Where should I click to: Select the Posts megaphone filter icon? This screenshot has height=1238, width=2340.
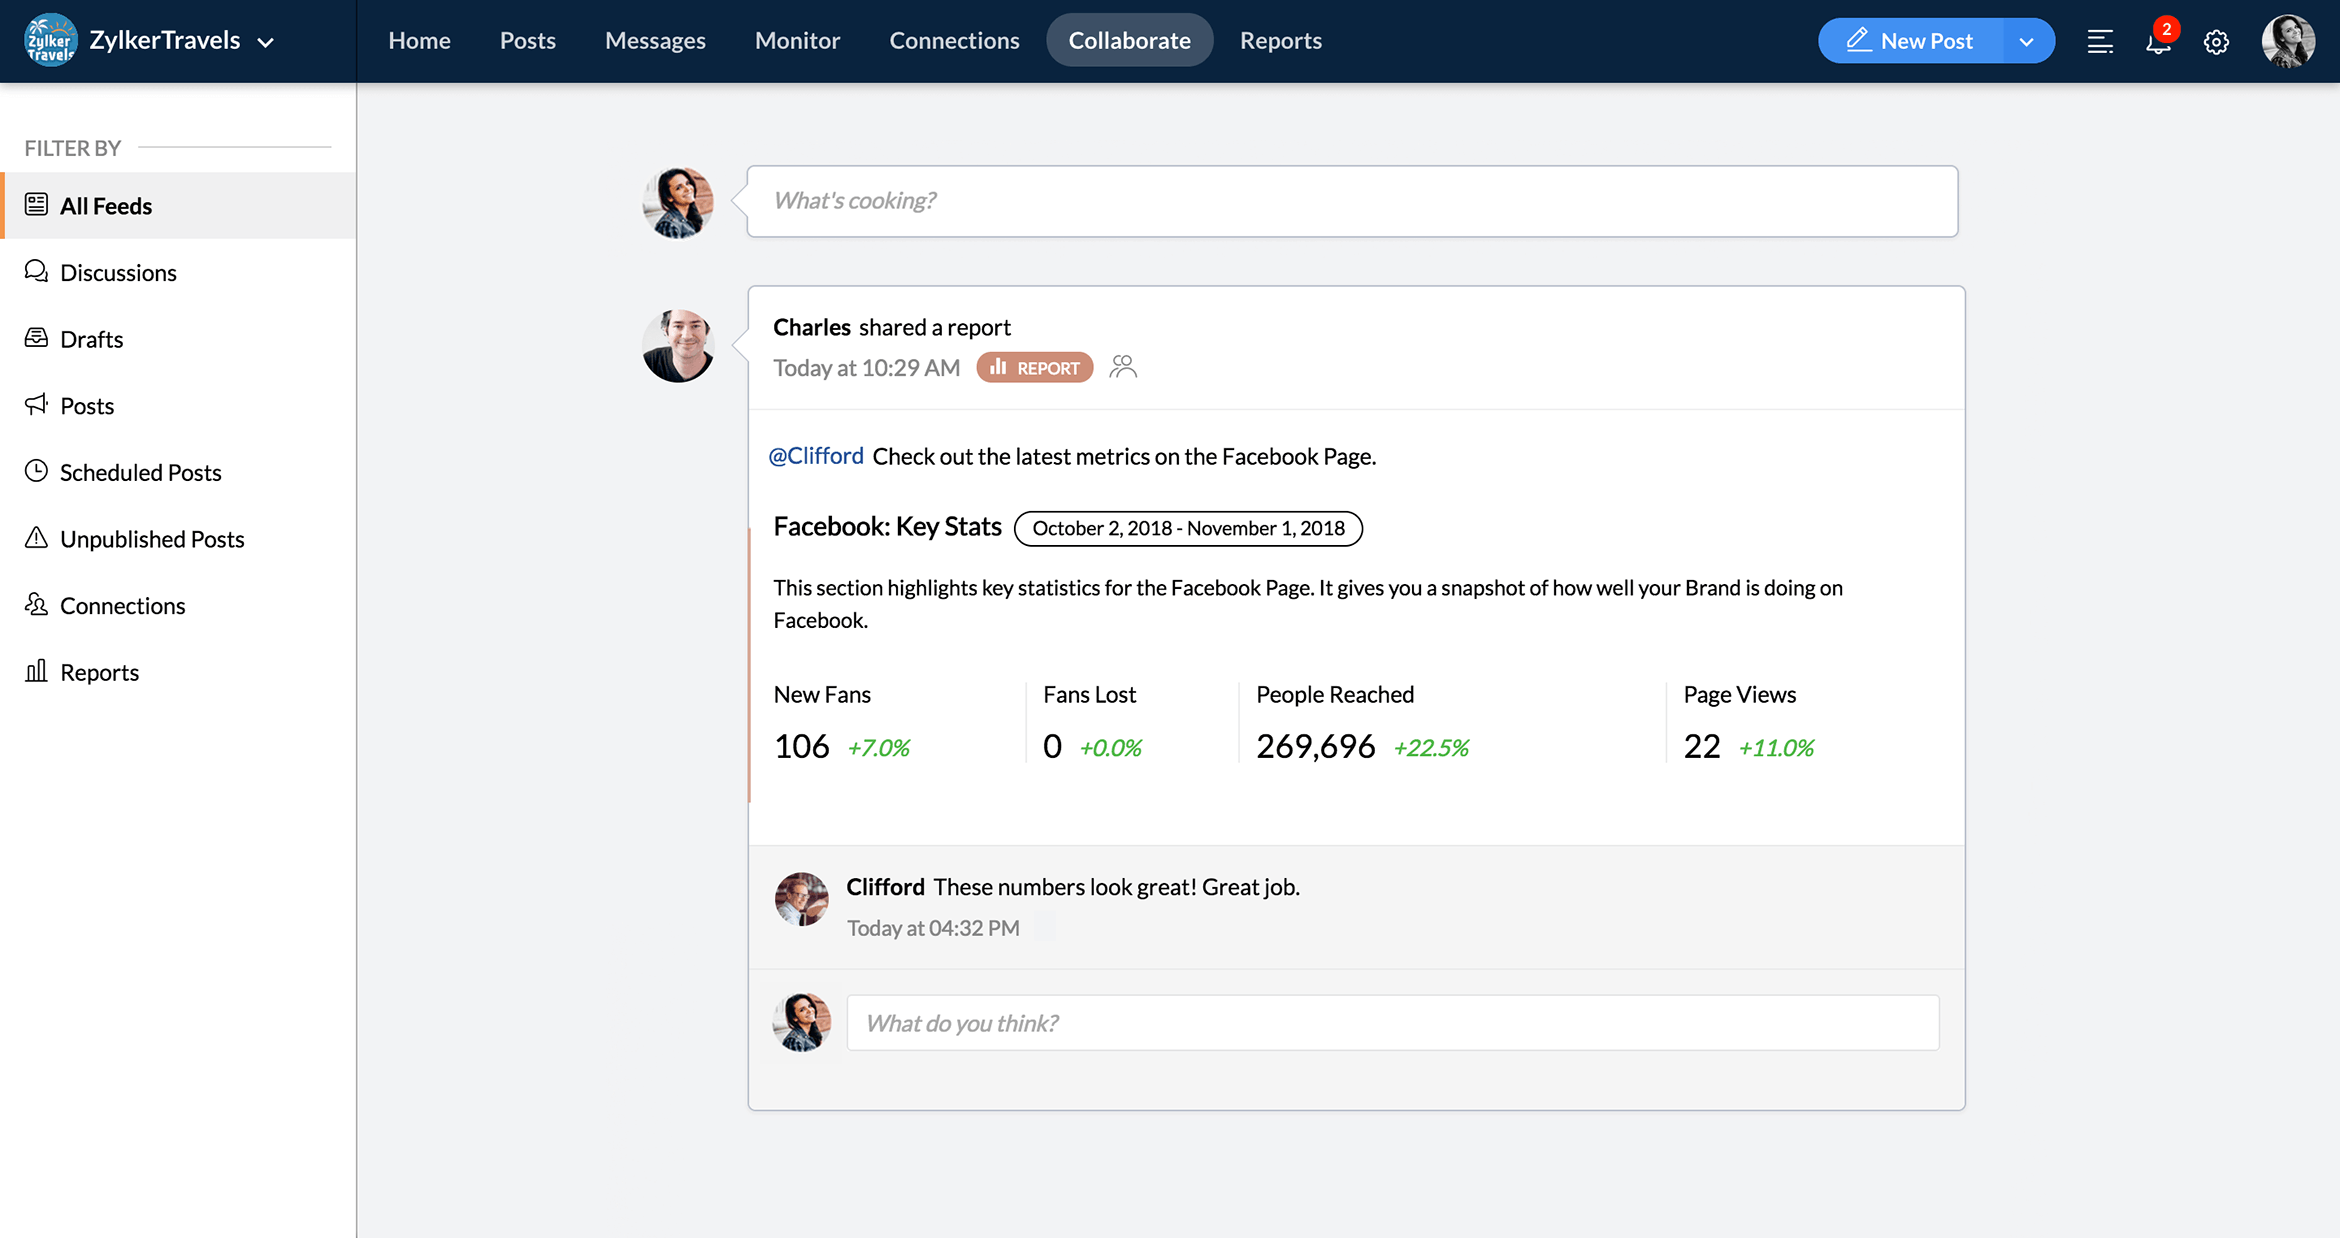pyautogui.click(x=36, y=405)
